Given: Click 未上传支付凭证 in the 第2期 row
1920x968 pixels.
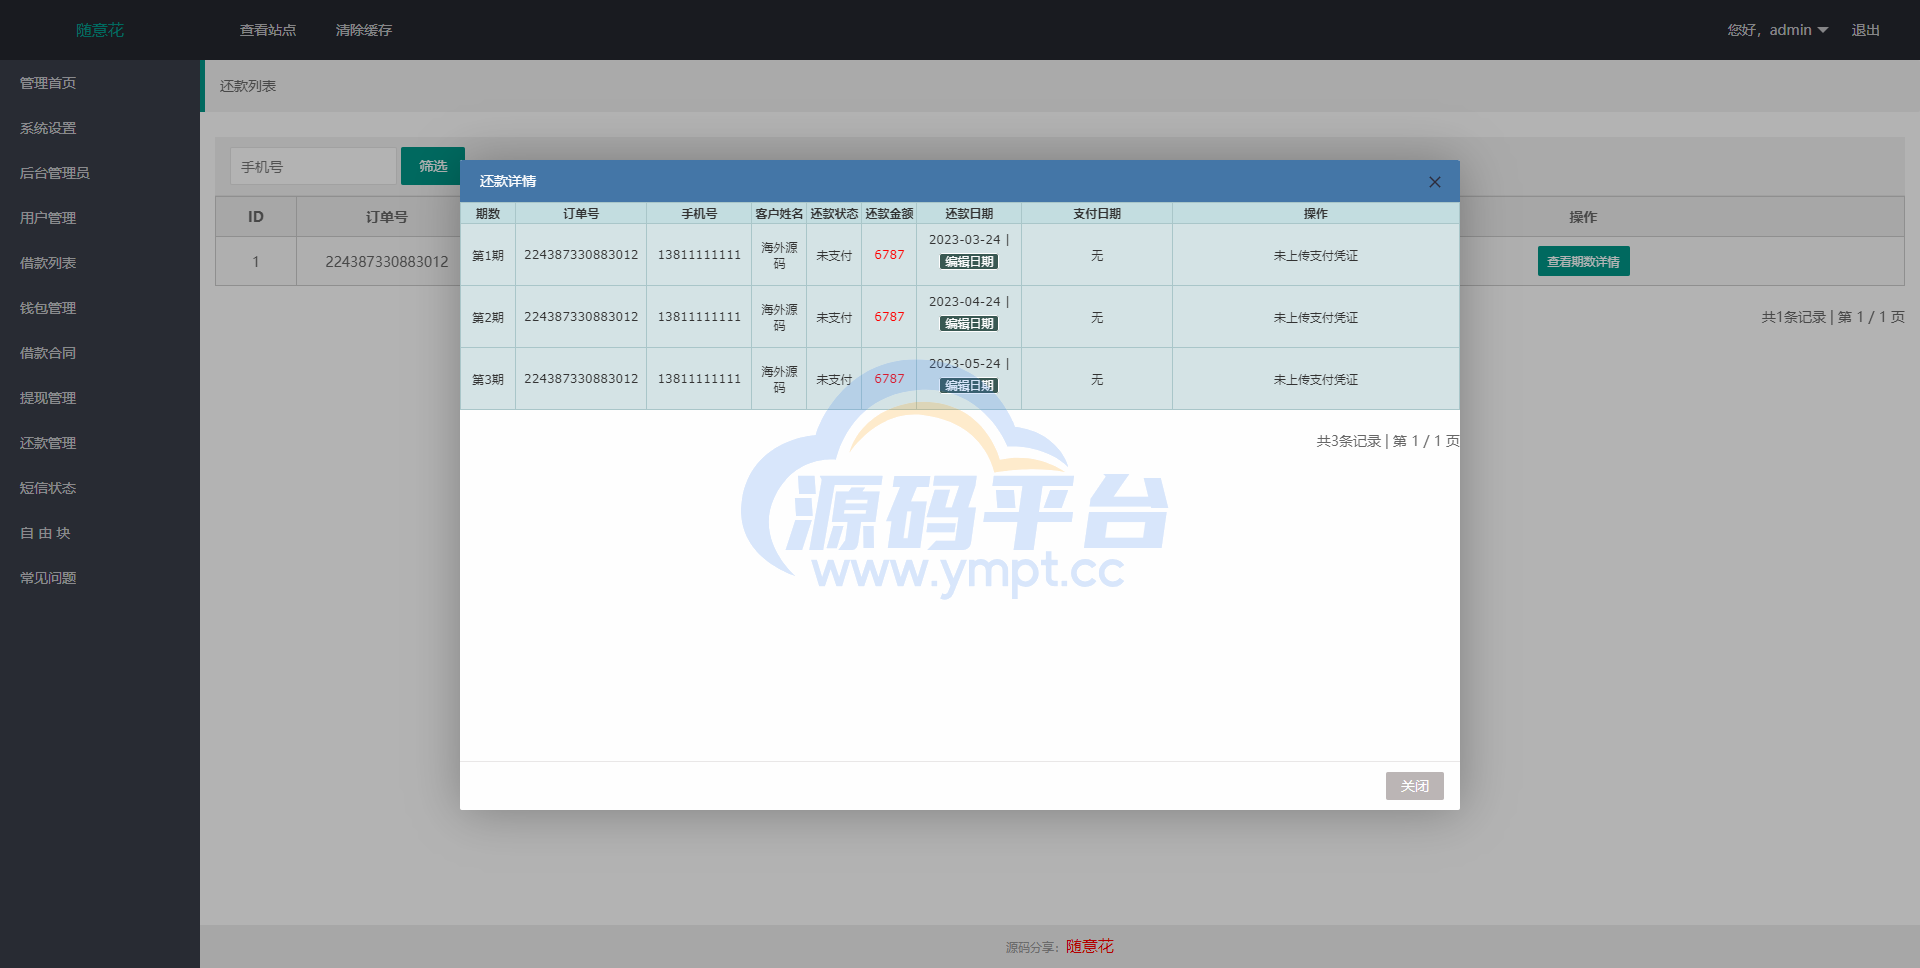Looking at the screenshot, I should pos(1315,318).
